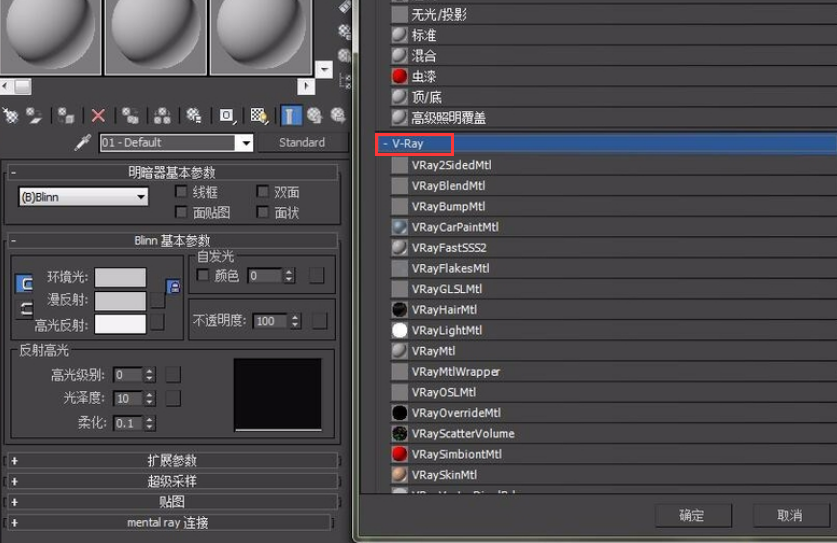Click the 确定 button
Screen dimensions: 837x543
click(x=693, y=515)
